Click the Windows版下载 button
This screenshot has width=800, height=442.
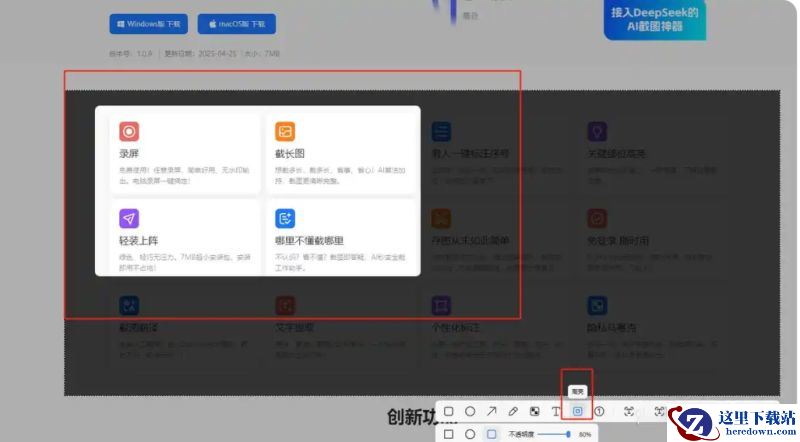pos(148,24)
